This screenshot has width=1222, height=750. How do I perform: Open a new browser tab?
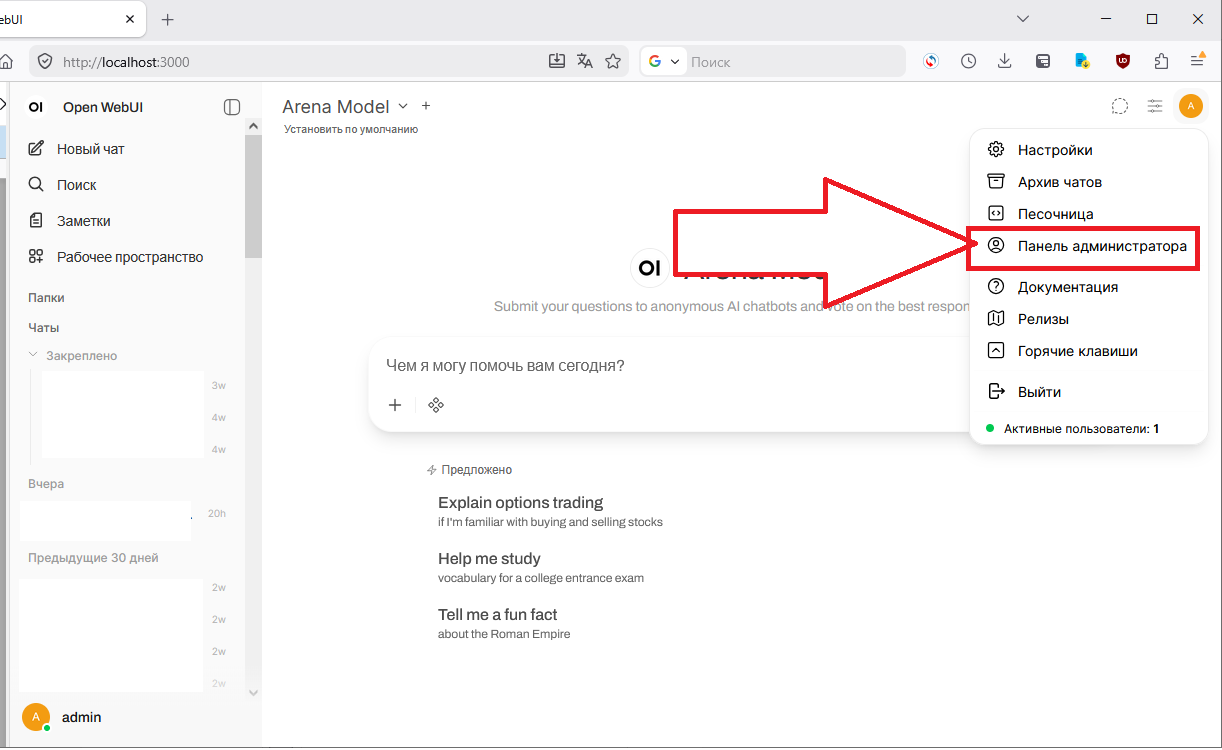pyautogui.click(x=167, y=19)
